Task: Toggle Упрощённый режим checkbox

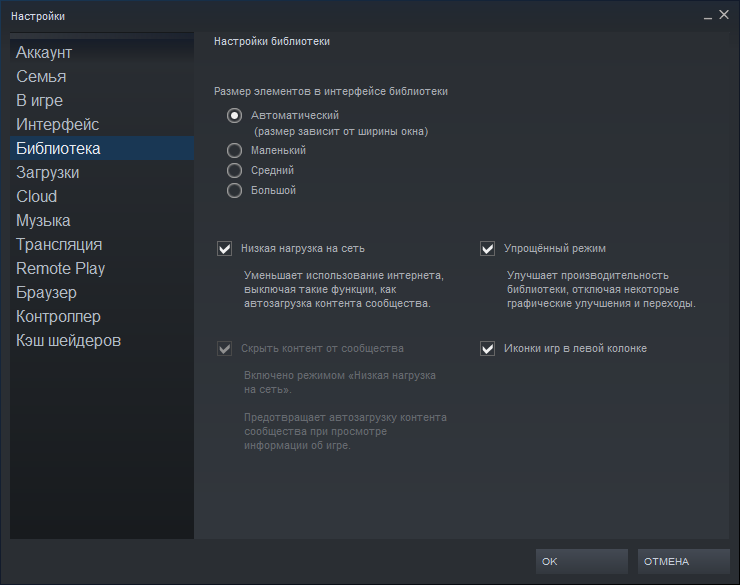Action: tap(488, 249)
